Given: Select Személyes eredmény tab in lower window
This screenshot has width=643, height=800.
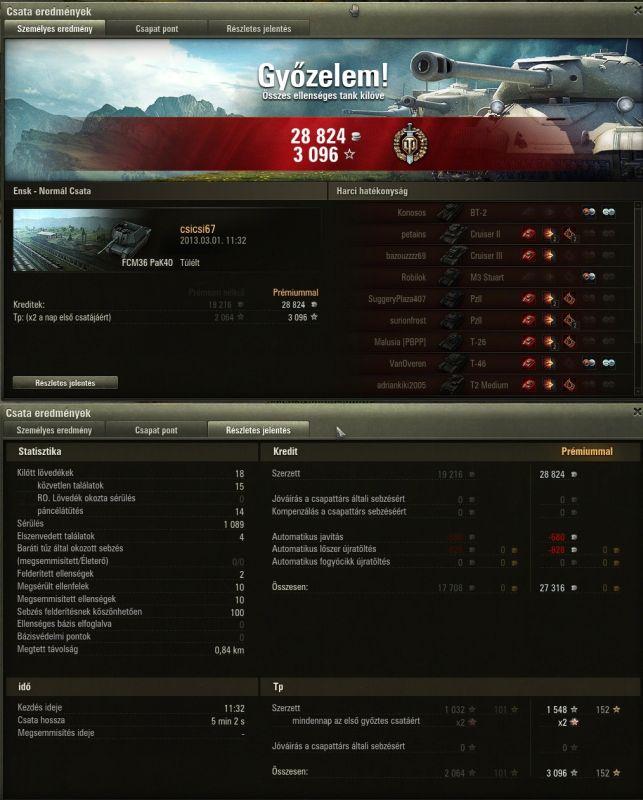Looking at the screenshot, I should (x=54, y=430).
